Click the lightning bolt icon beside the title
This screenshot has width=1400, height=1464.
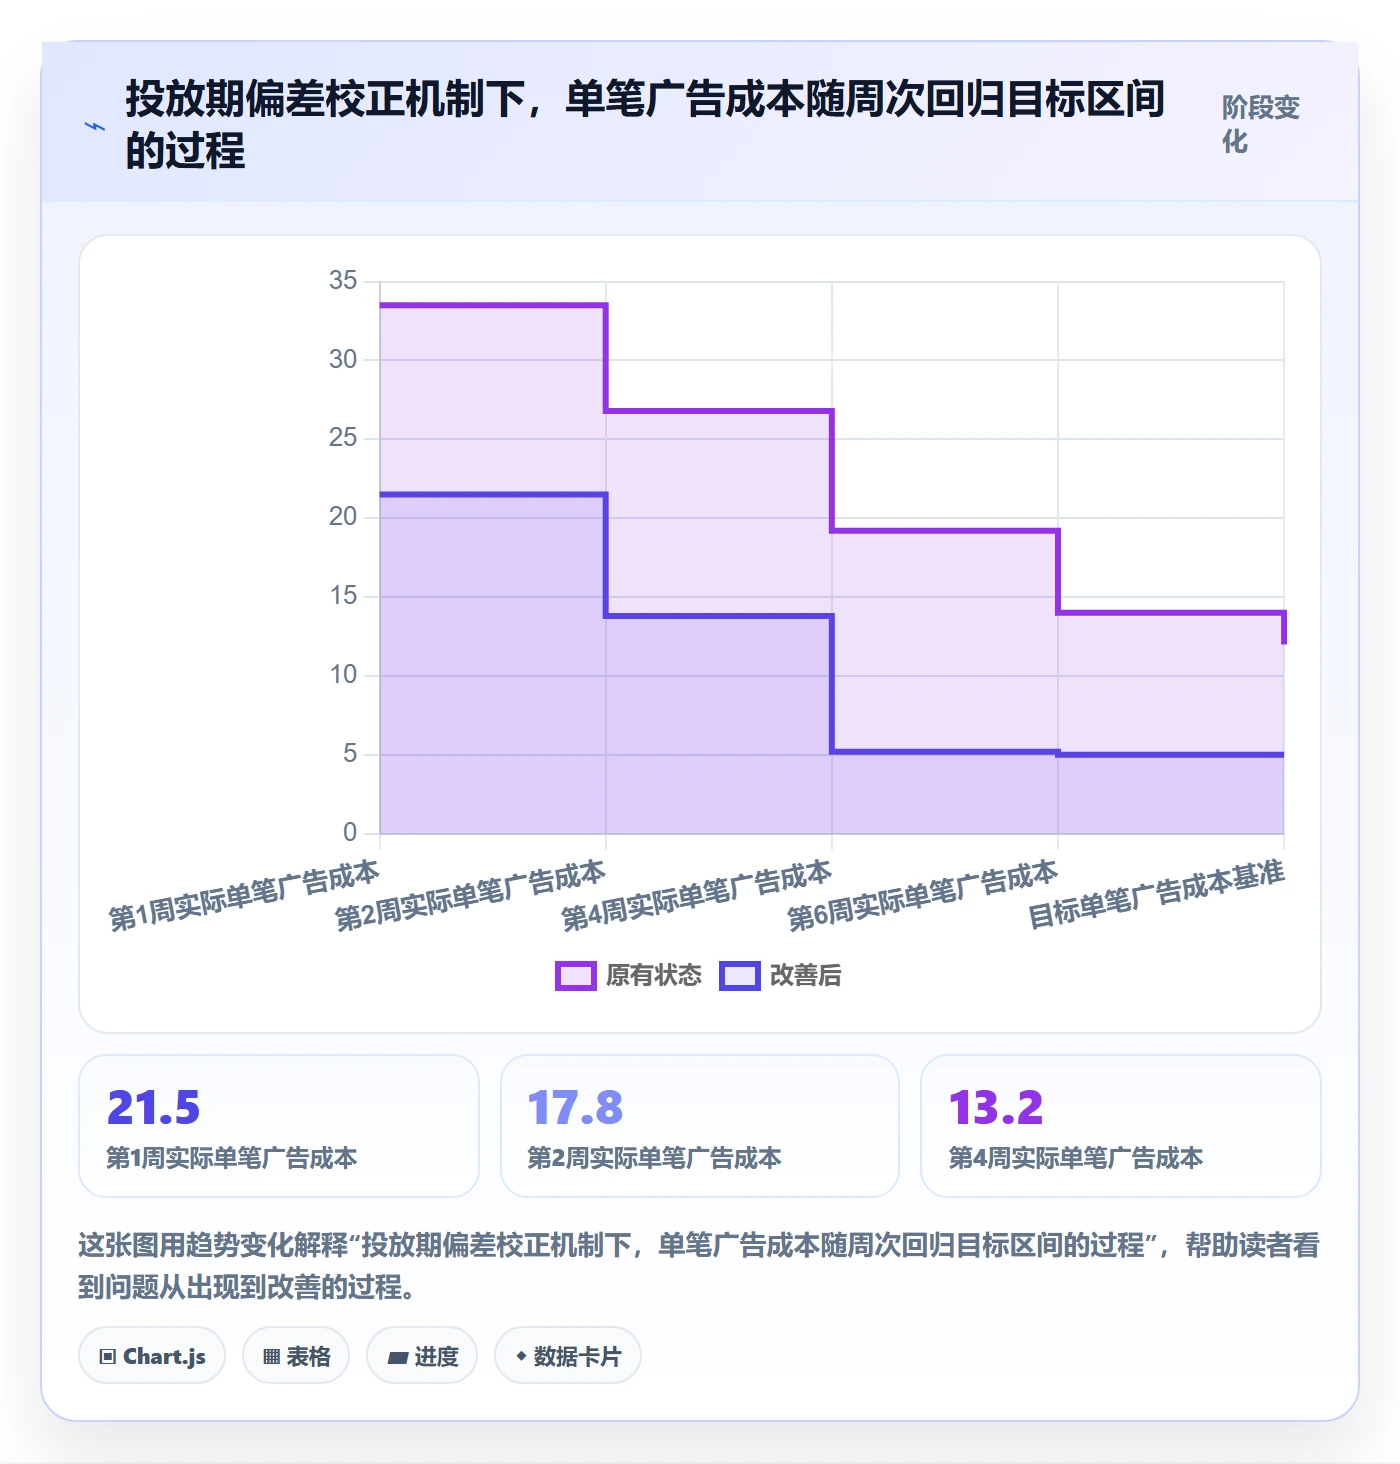click(x=95, y=126)
